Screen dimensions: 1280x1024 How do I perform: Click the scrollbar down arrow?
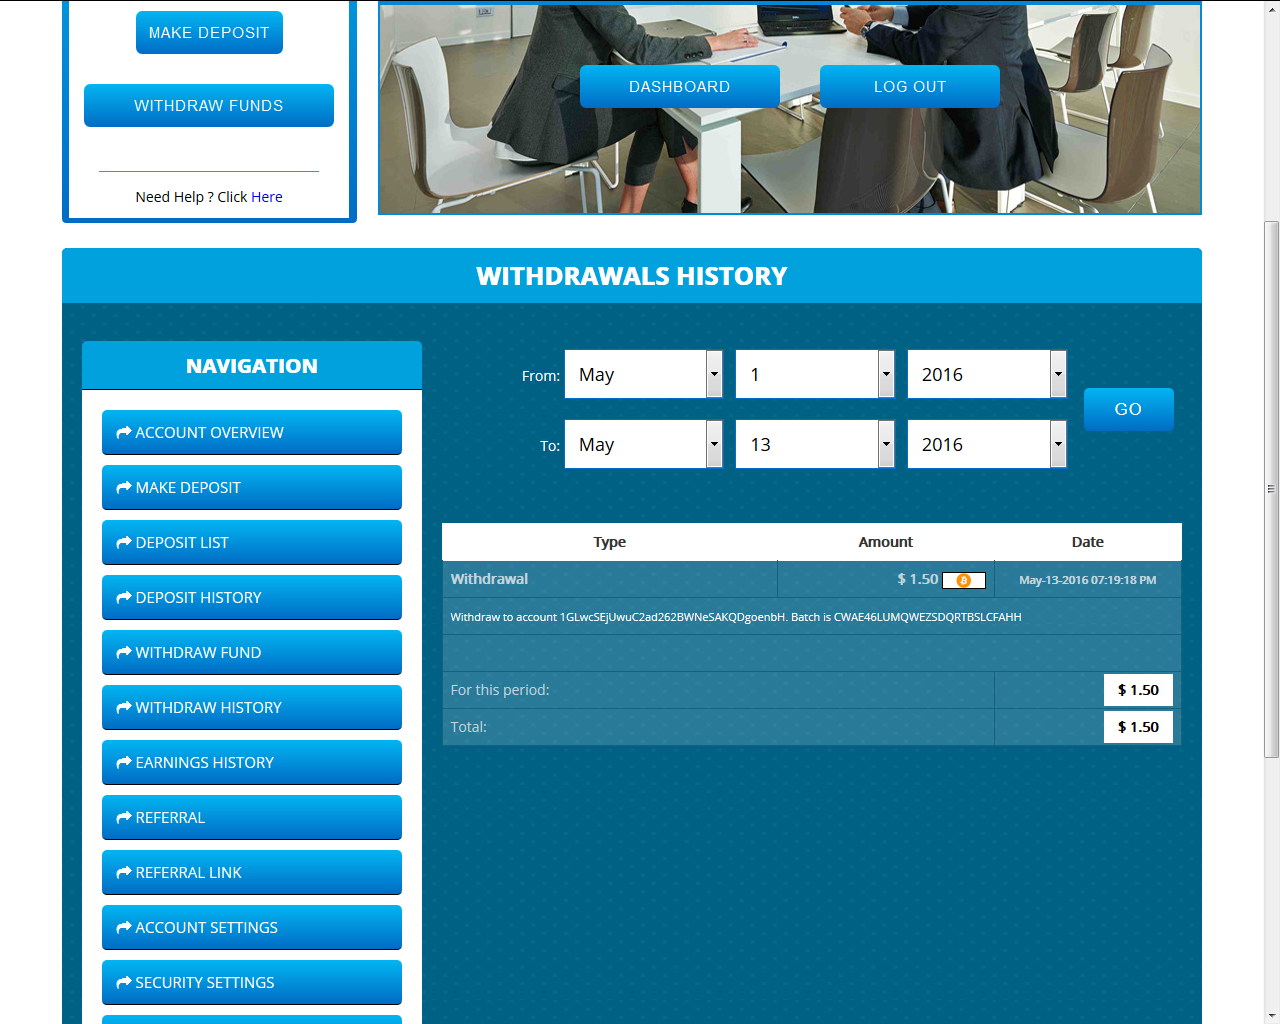click(1272, 1016)
